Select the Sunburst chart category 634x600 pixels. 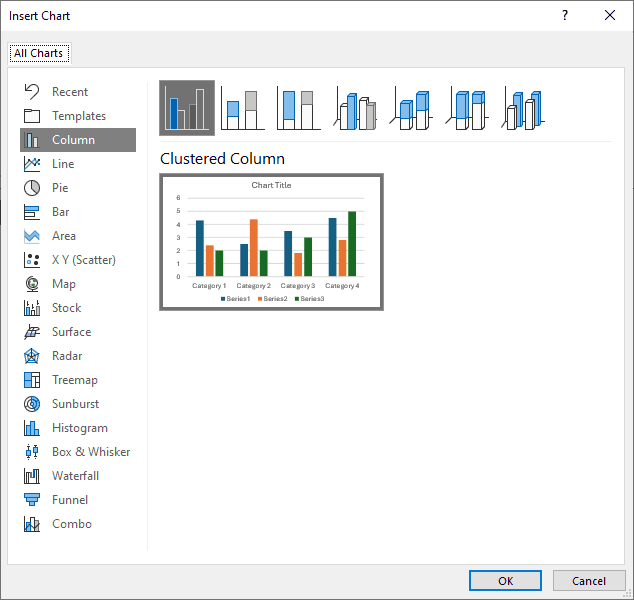(75, 404)
